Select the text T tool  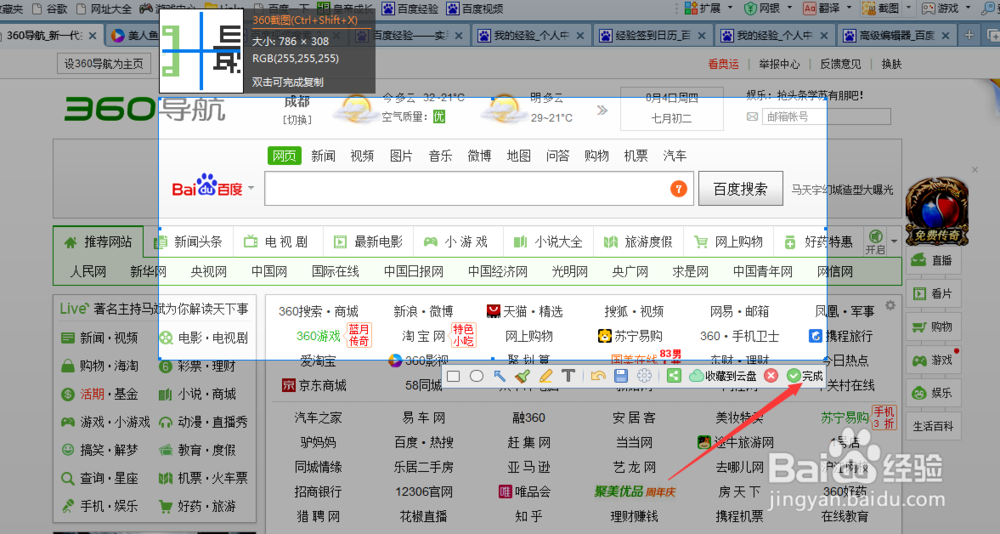[x=568, y=376]
